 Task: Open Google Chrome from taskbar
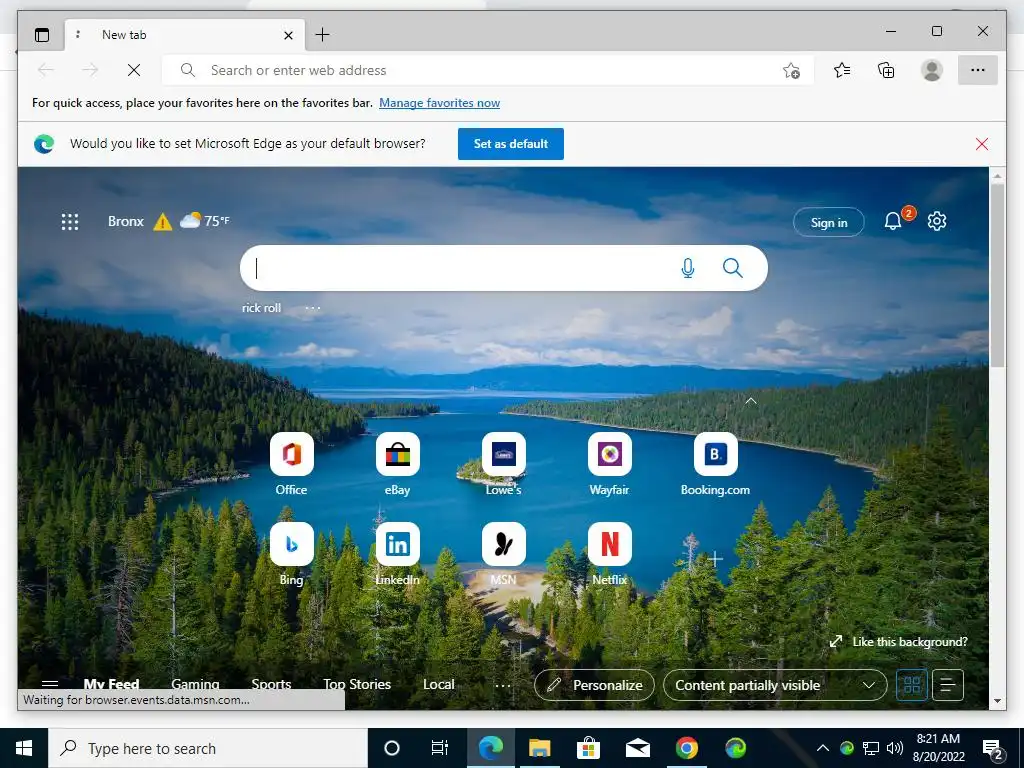(x=686, y=748)
